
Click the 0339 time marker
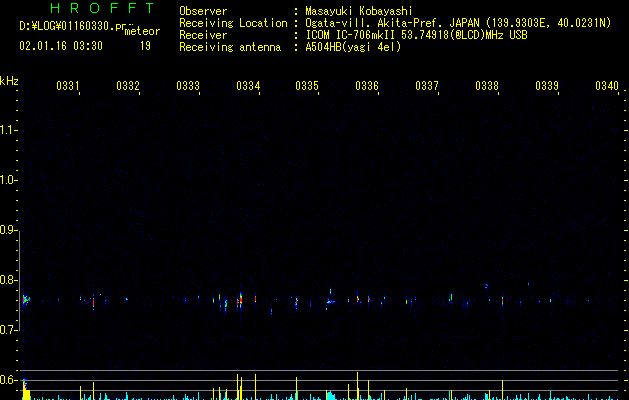coord(547,85)
